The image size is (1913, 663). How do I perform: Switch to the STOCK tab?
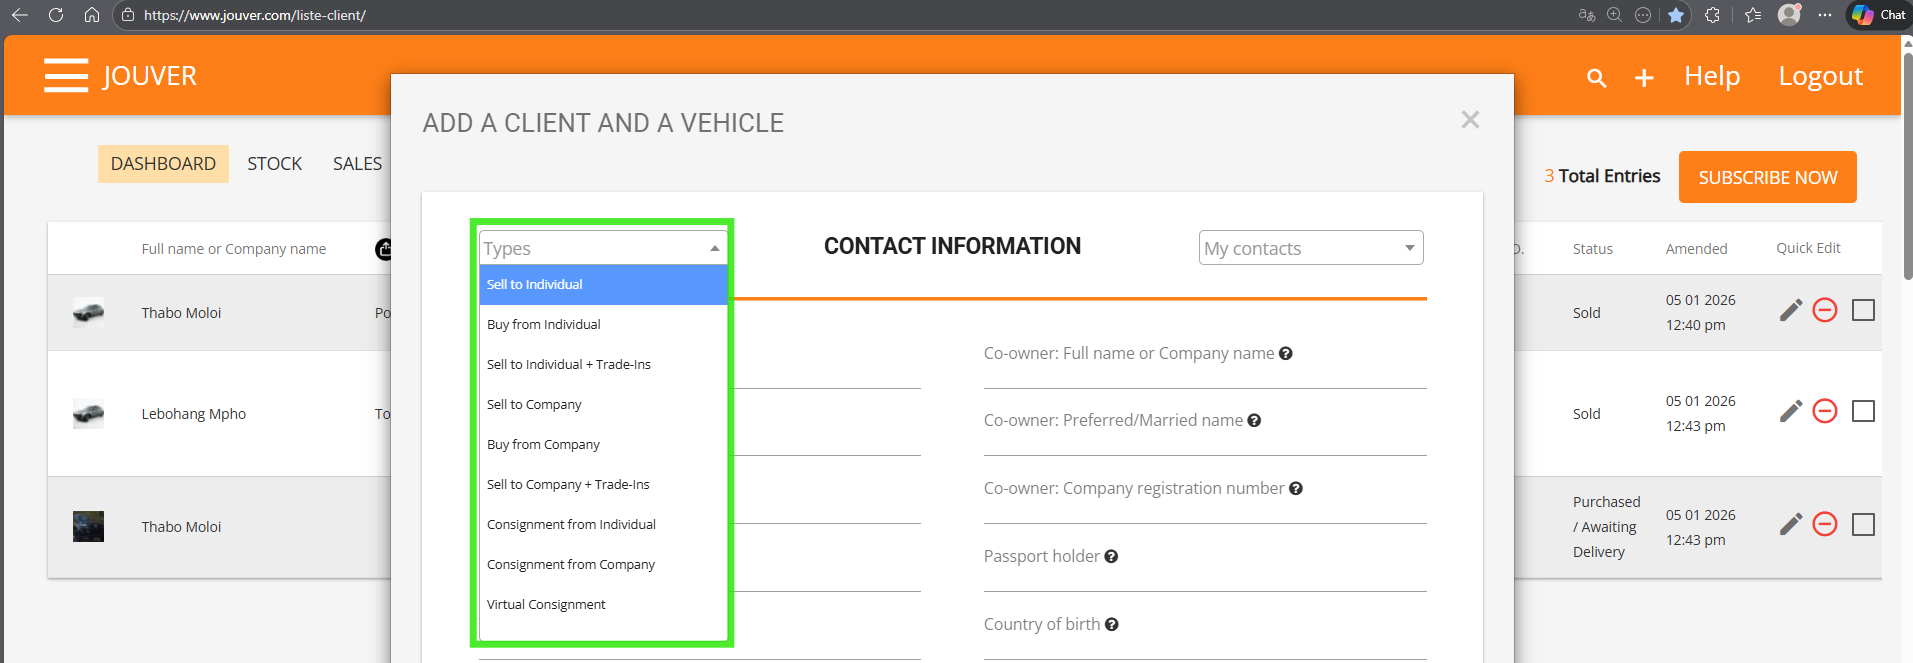point(274,164)
